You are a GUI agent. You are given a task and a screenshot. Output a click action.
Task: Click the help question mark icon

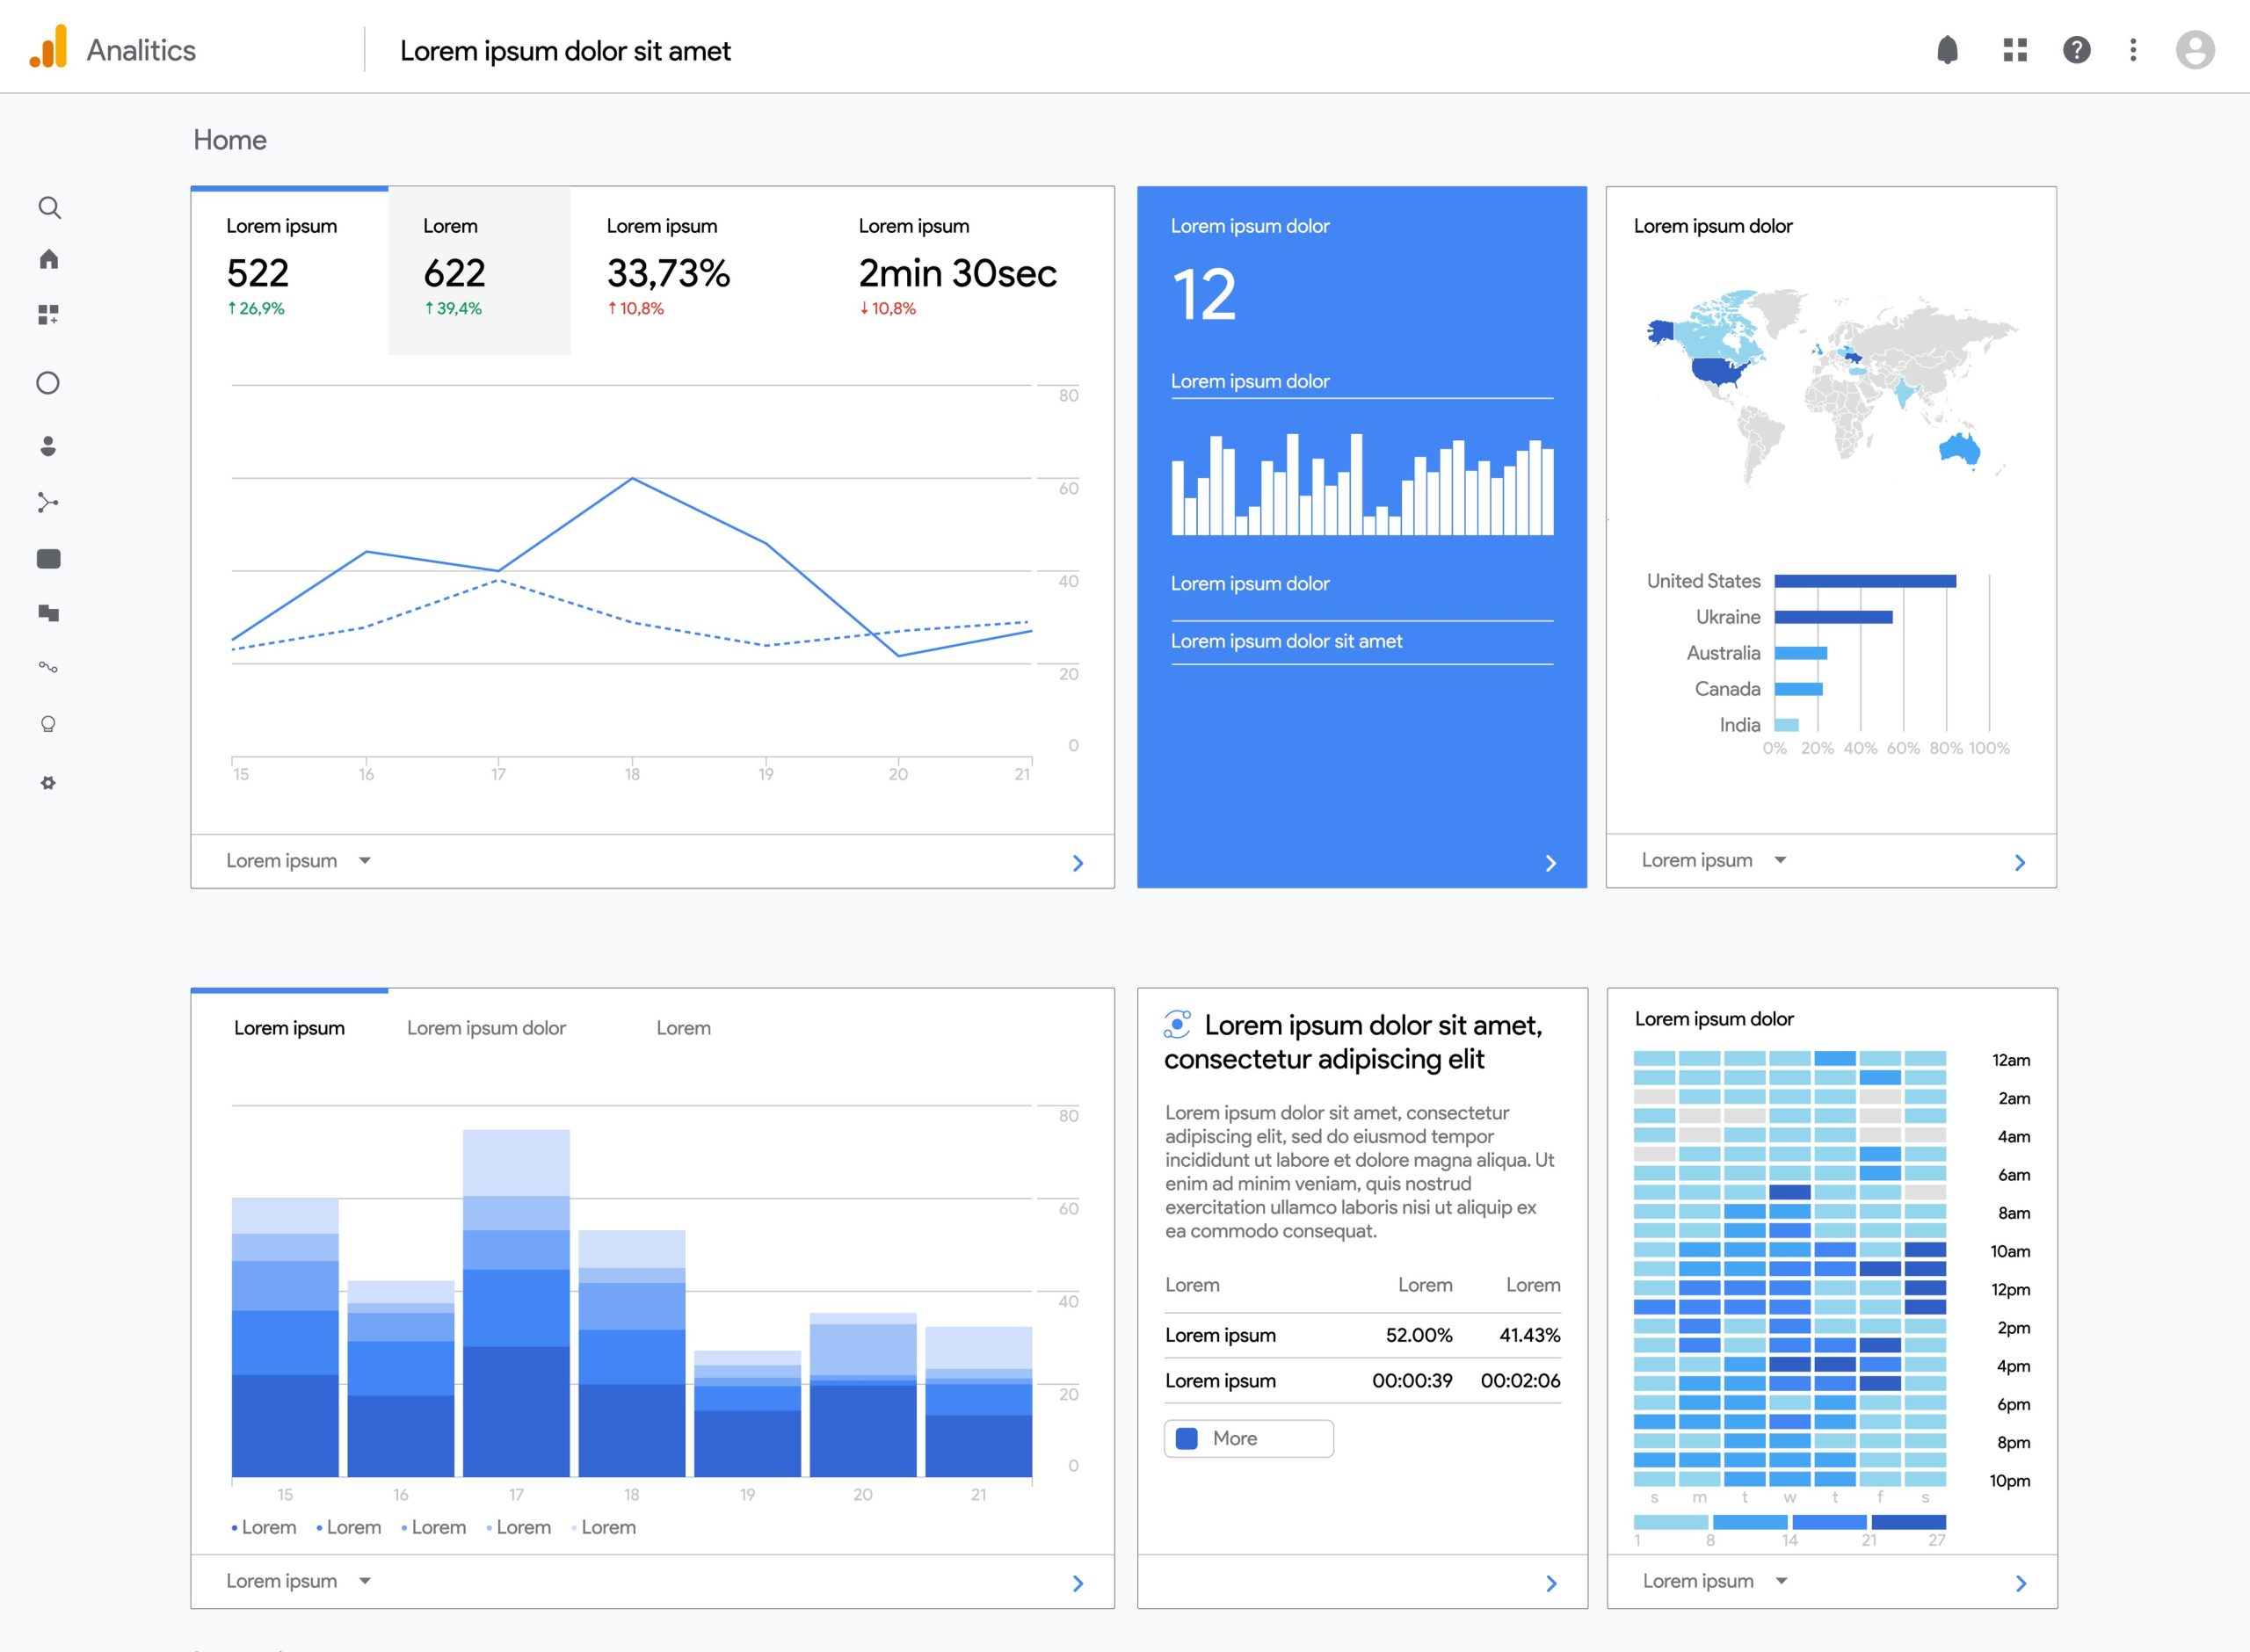point(2076,50)
